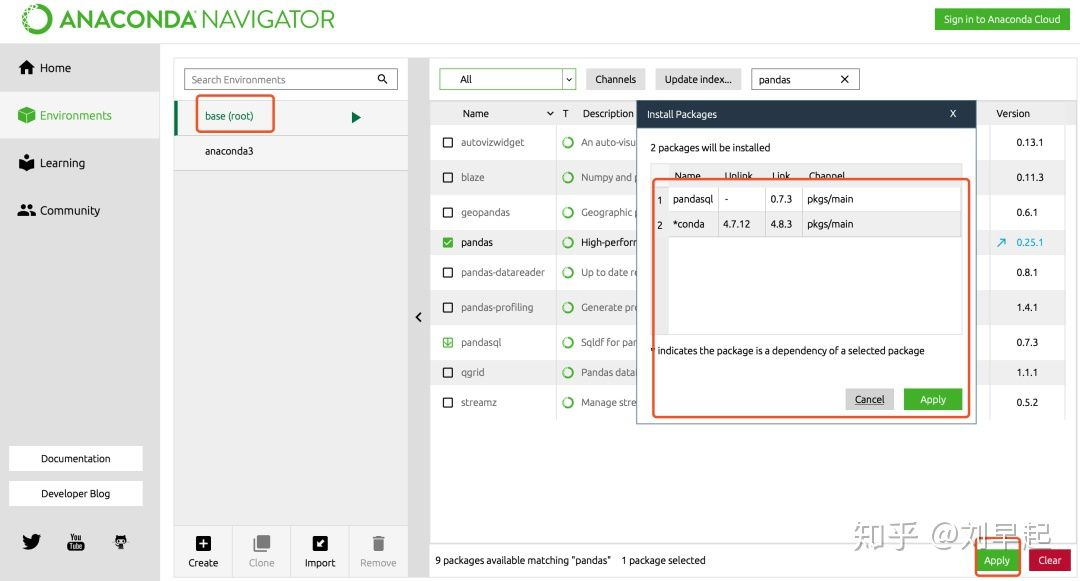Check the streamz package checkbox
The image size is (1080, 581).
pos(448,403)
